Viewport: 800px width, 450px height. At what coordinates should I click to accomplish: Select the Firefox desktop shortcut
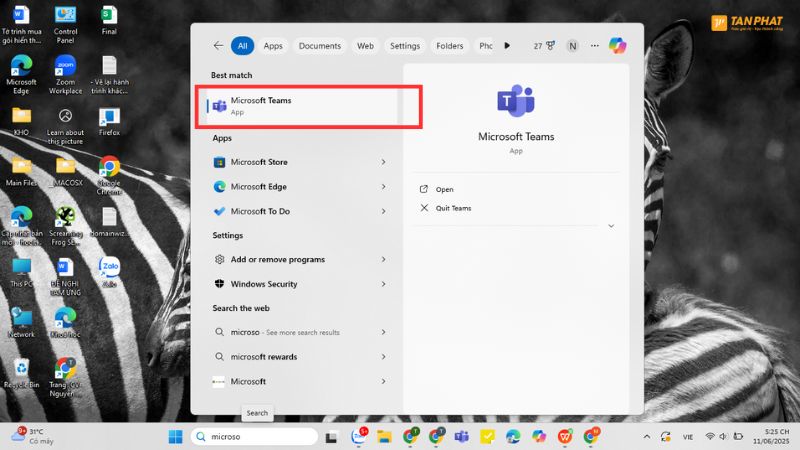point(109,121)
